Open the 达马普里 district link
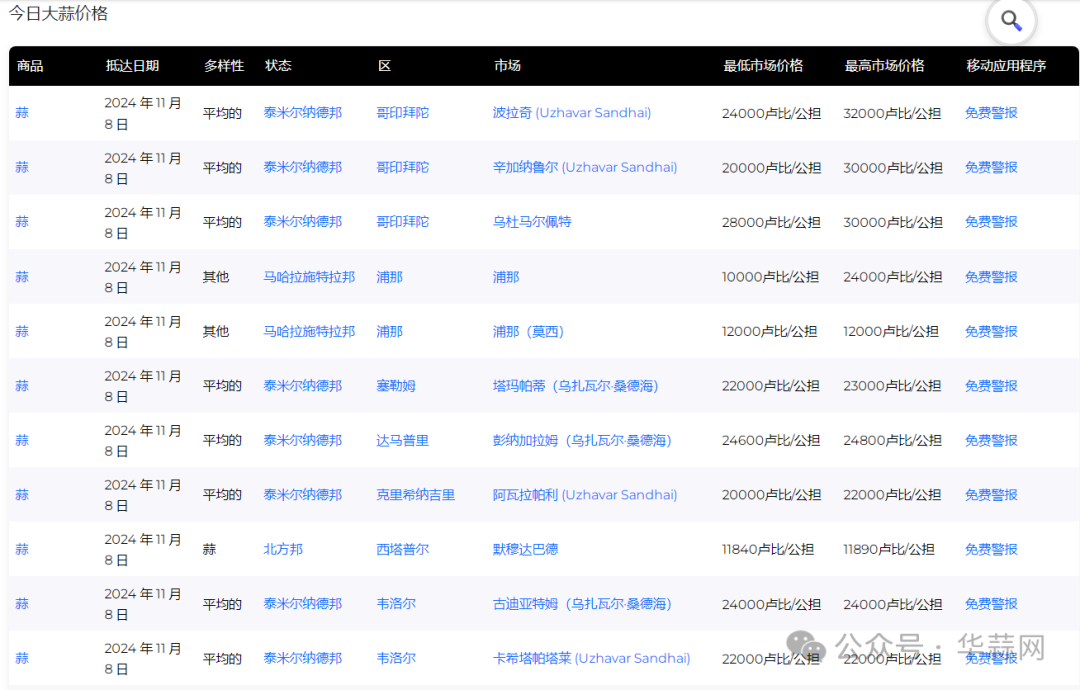 click(402, 440)
